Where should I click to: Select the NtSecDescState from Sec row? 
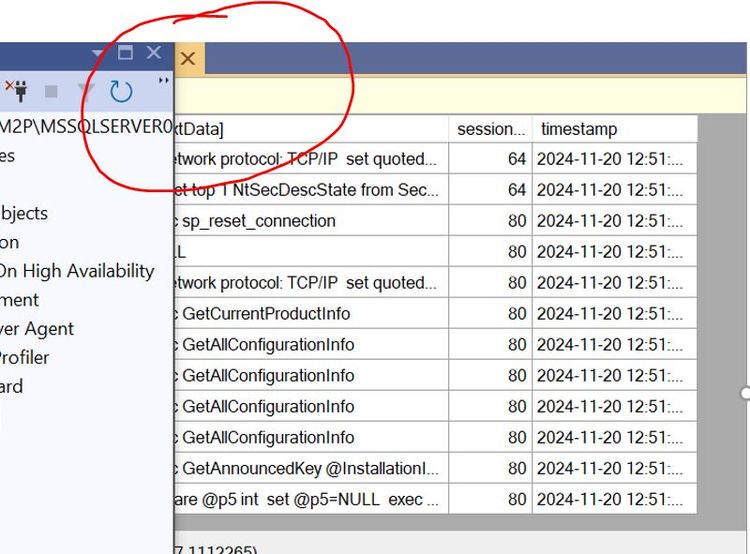point(435,190)
